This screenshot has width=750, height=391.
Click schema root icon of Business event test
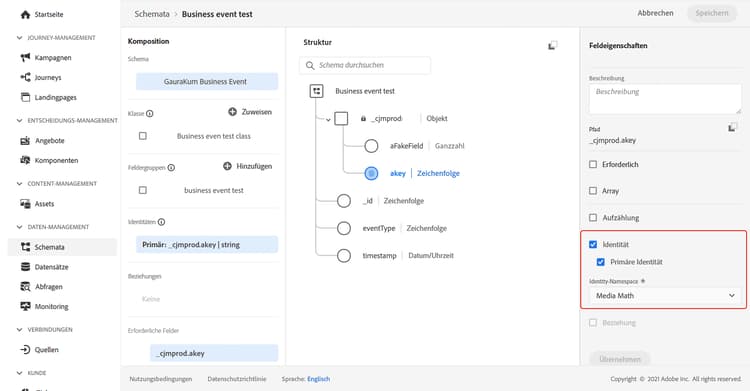tap(317, 91)
